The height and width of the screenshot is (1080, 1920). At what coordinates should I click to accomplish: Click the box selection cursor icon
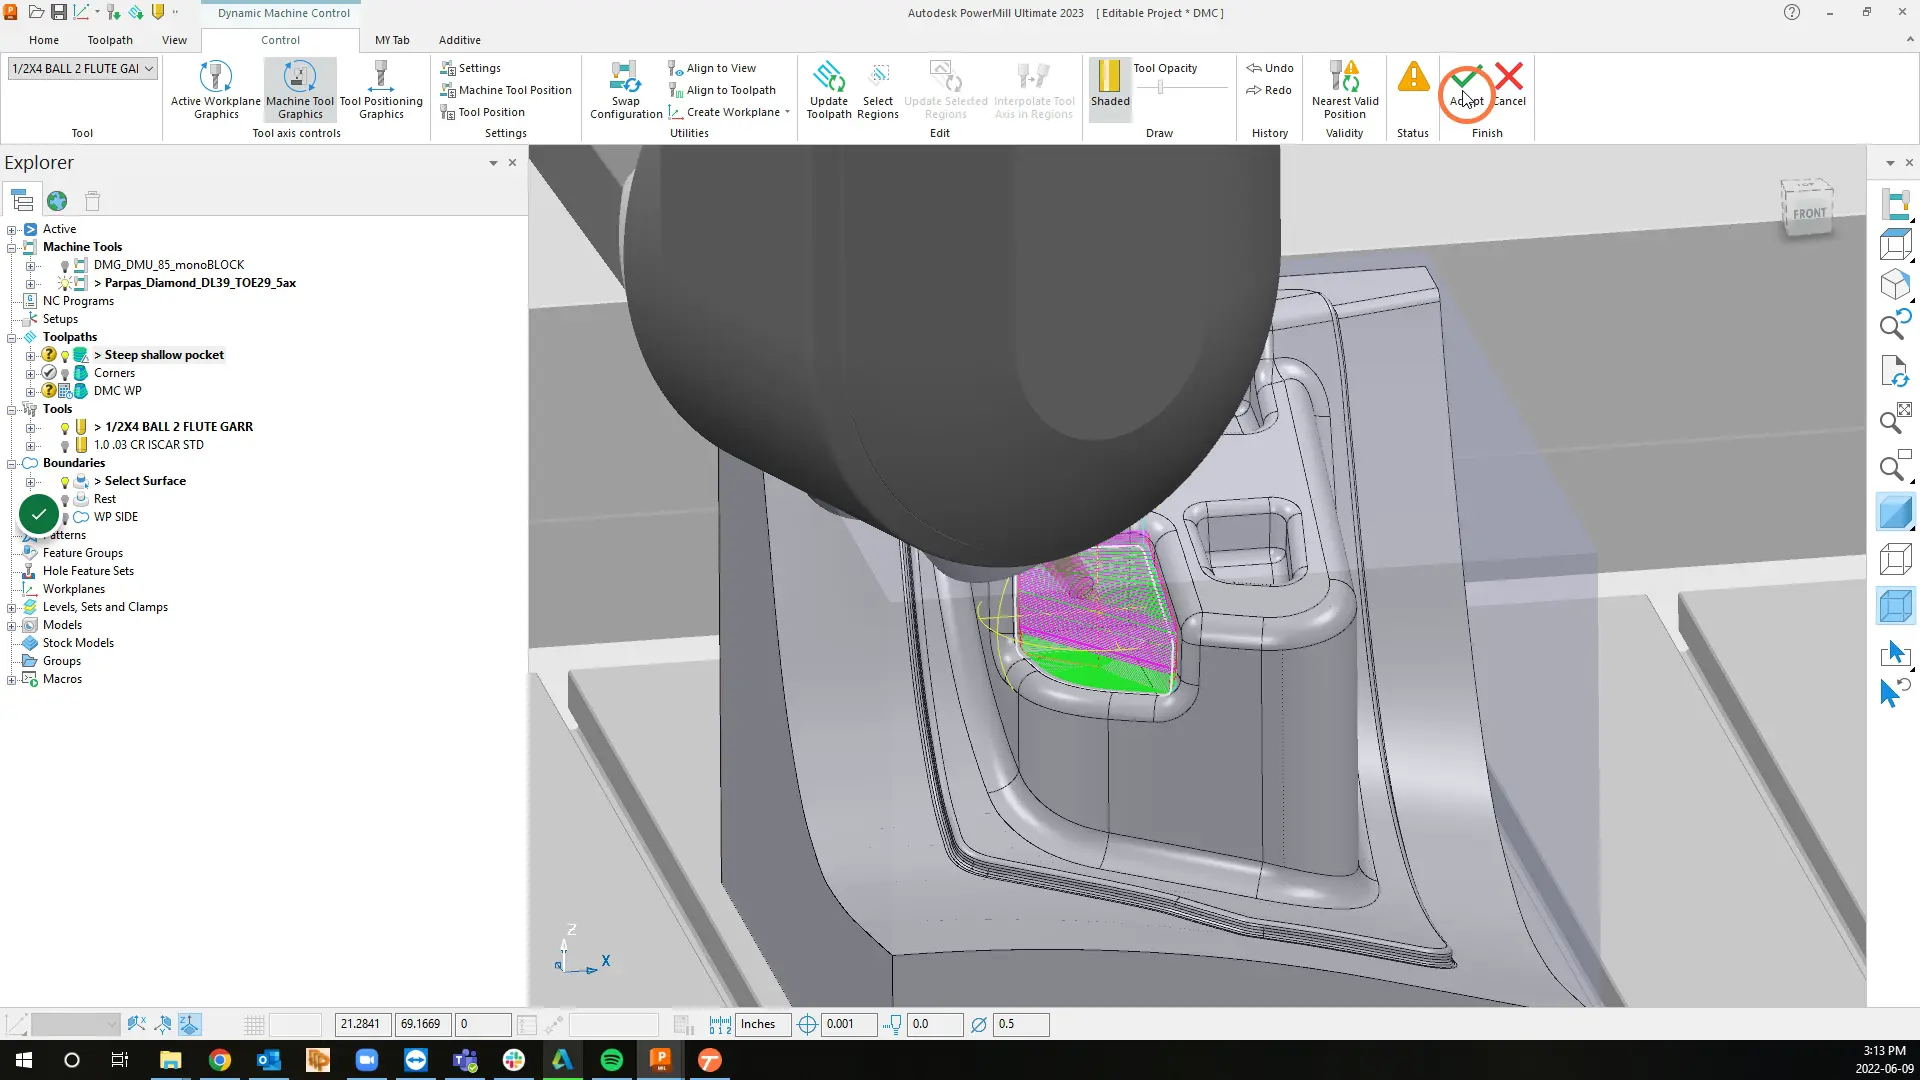(1895, 653)
